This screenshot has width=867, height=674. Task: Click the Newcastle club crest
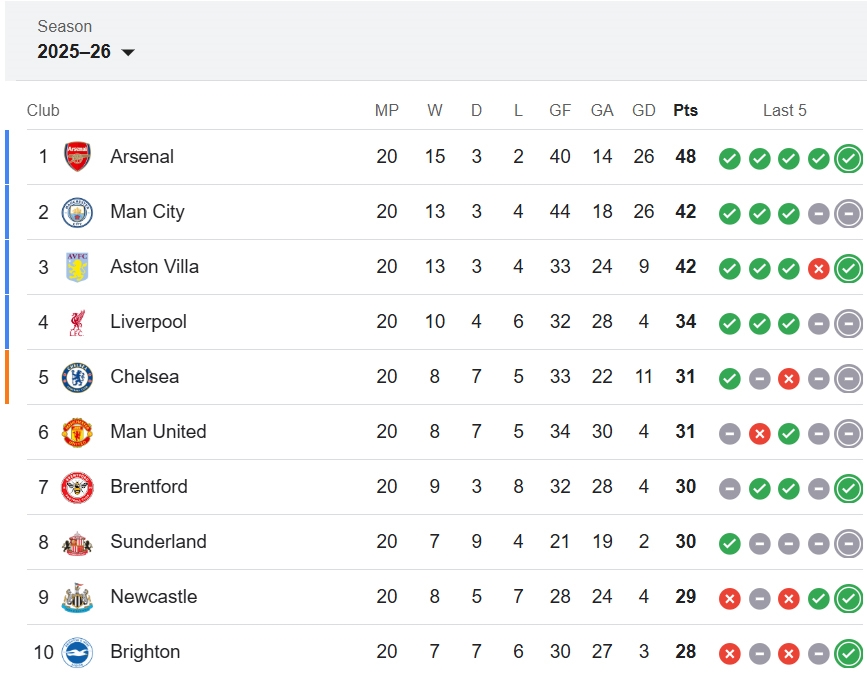tap(77, 597)
